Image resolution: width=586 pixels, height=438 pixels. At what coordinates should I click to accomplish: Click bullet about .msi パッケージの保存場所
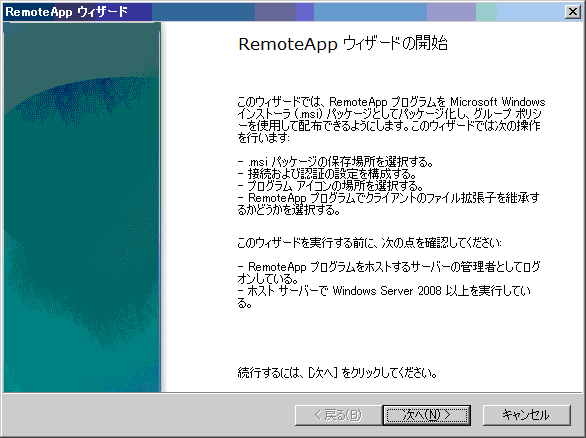[x=335, y=162]
